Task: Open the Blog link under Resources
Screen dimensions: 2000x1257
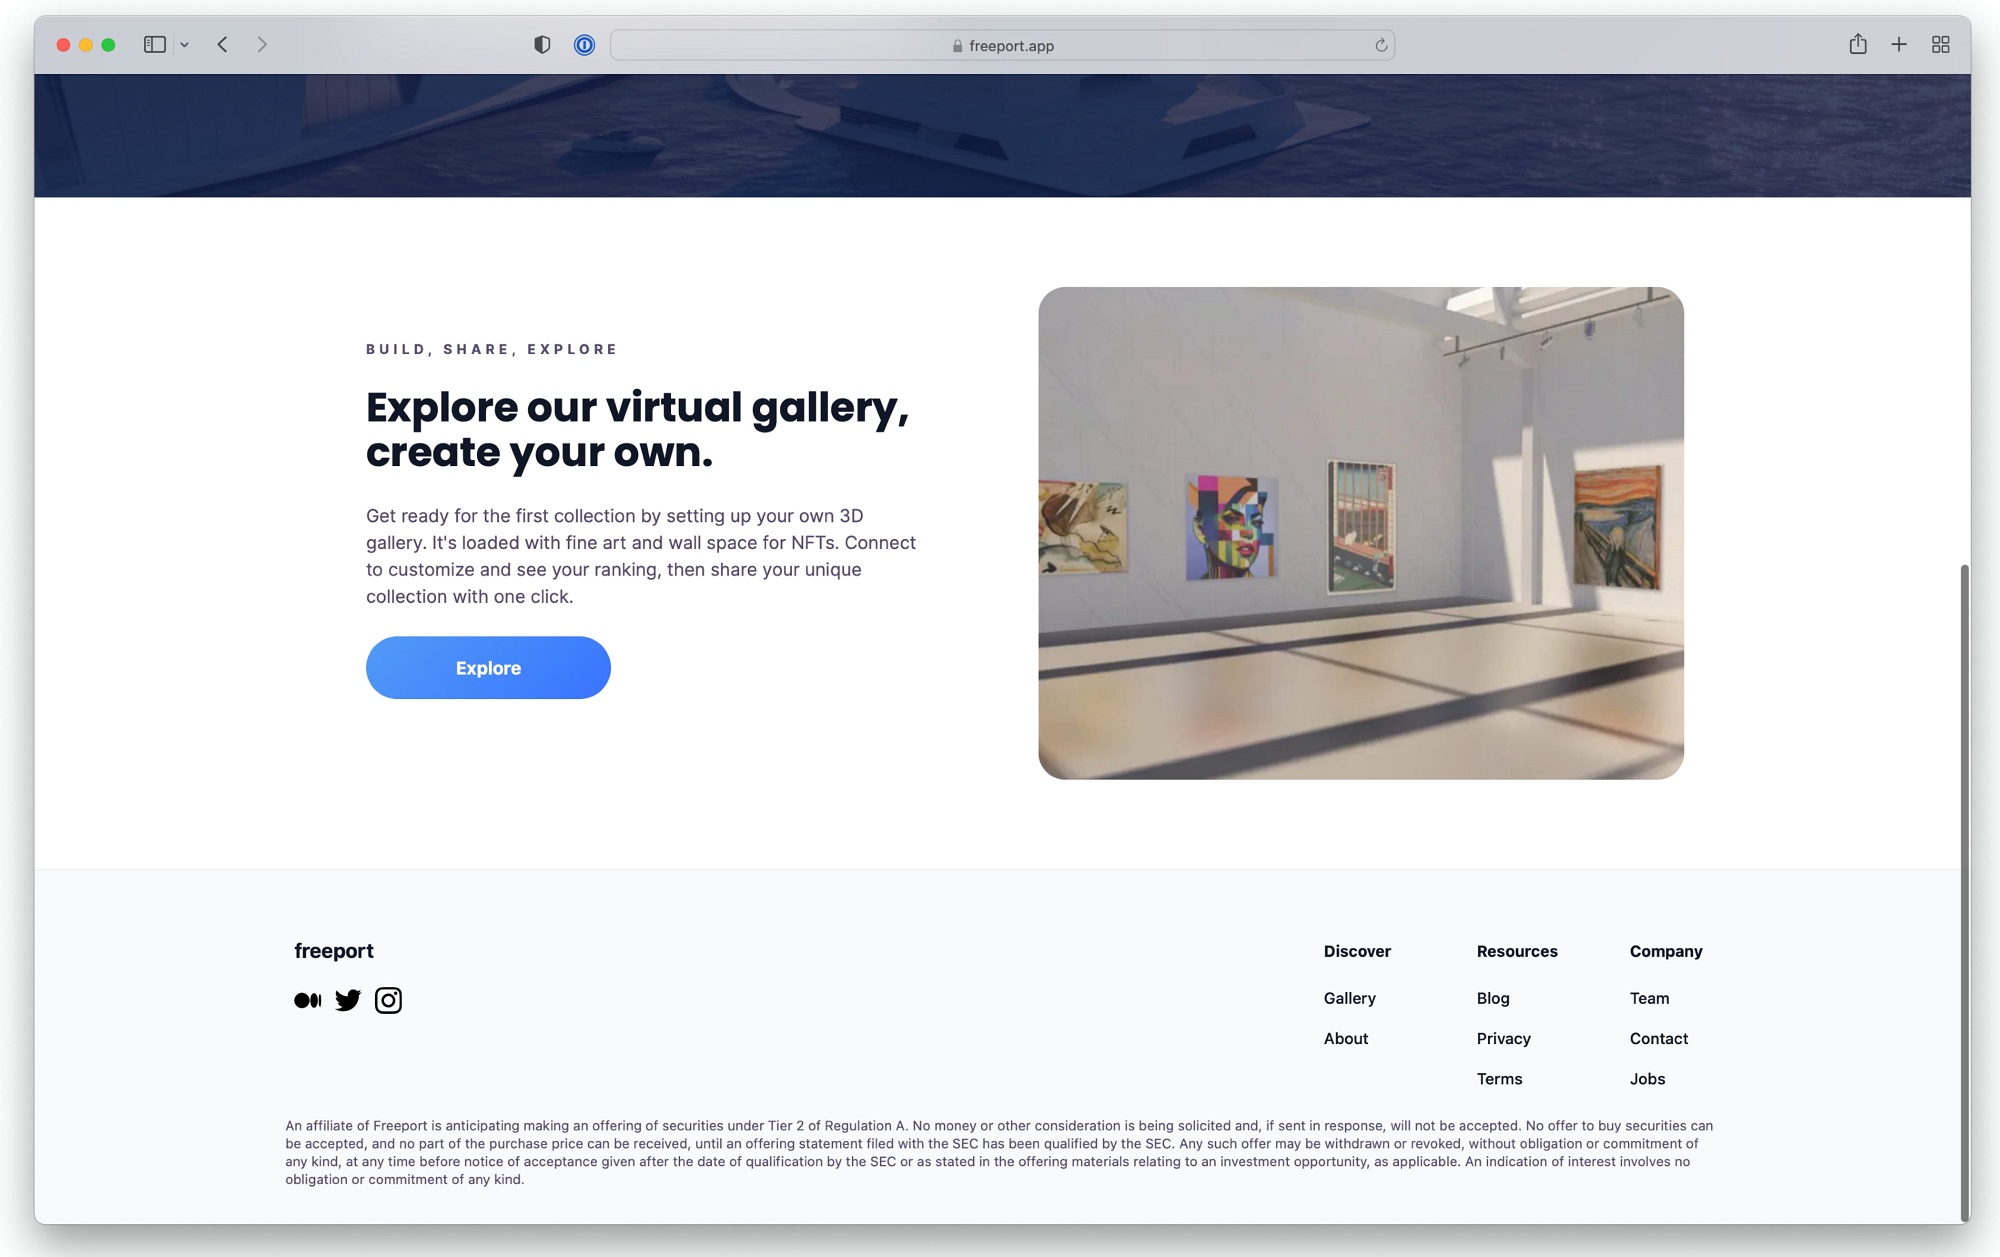Action: coord(1493,998)
